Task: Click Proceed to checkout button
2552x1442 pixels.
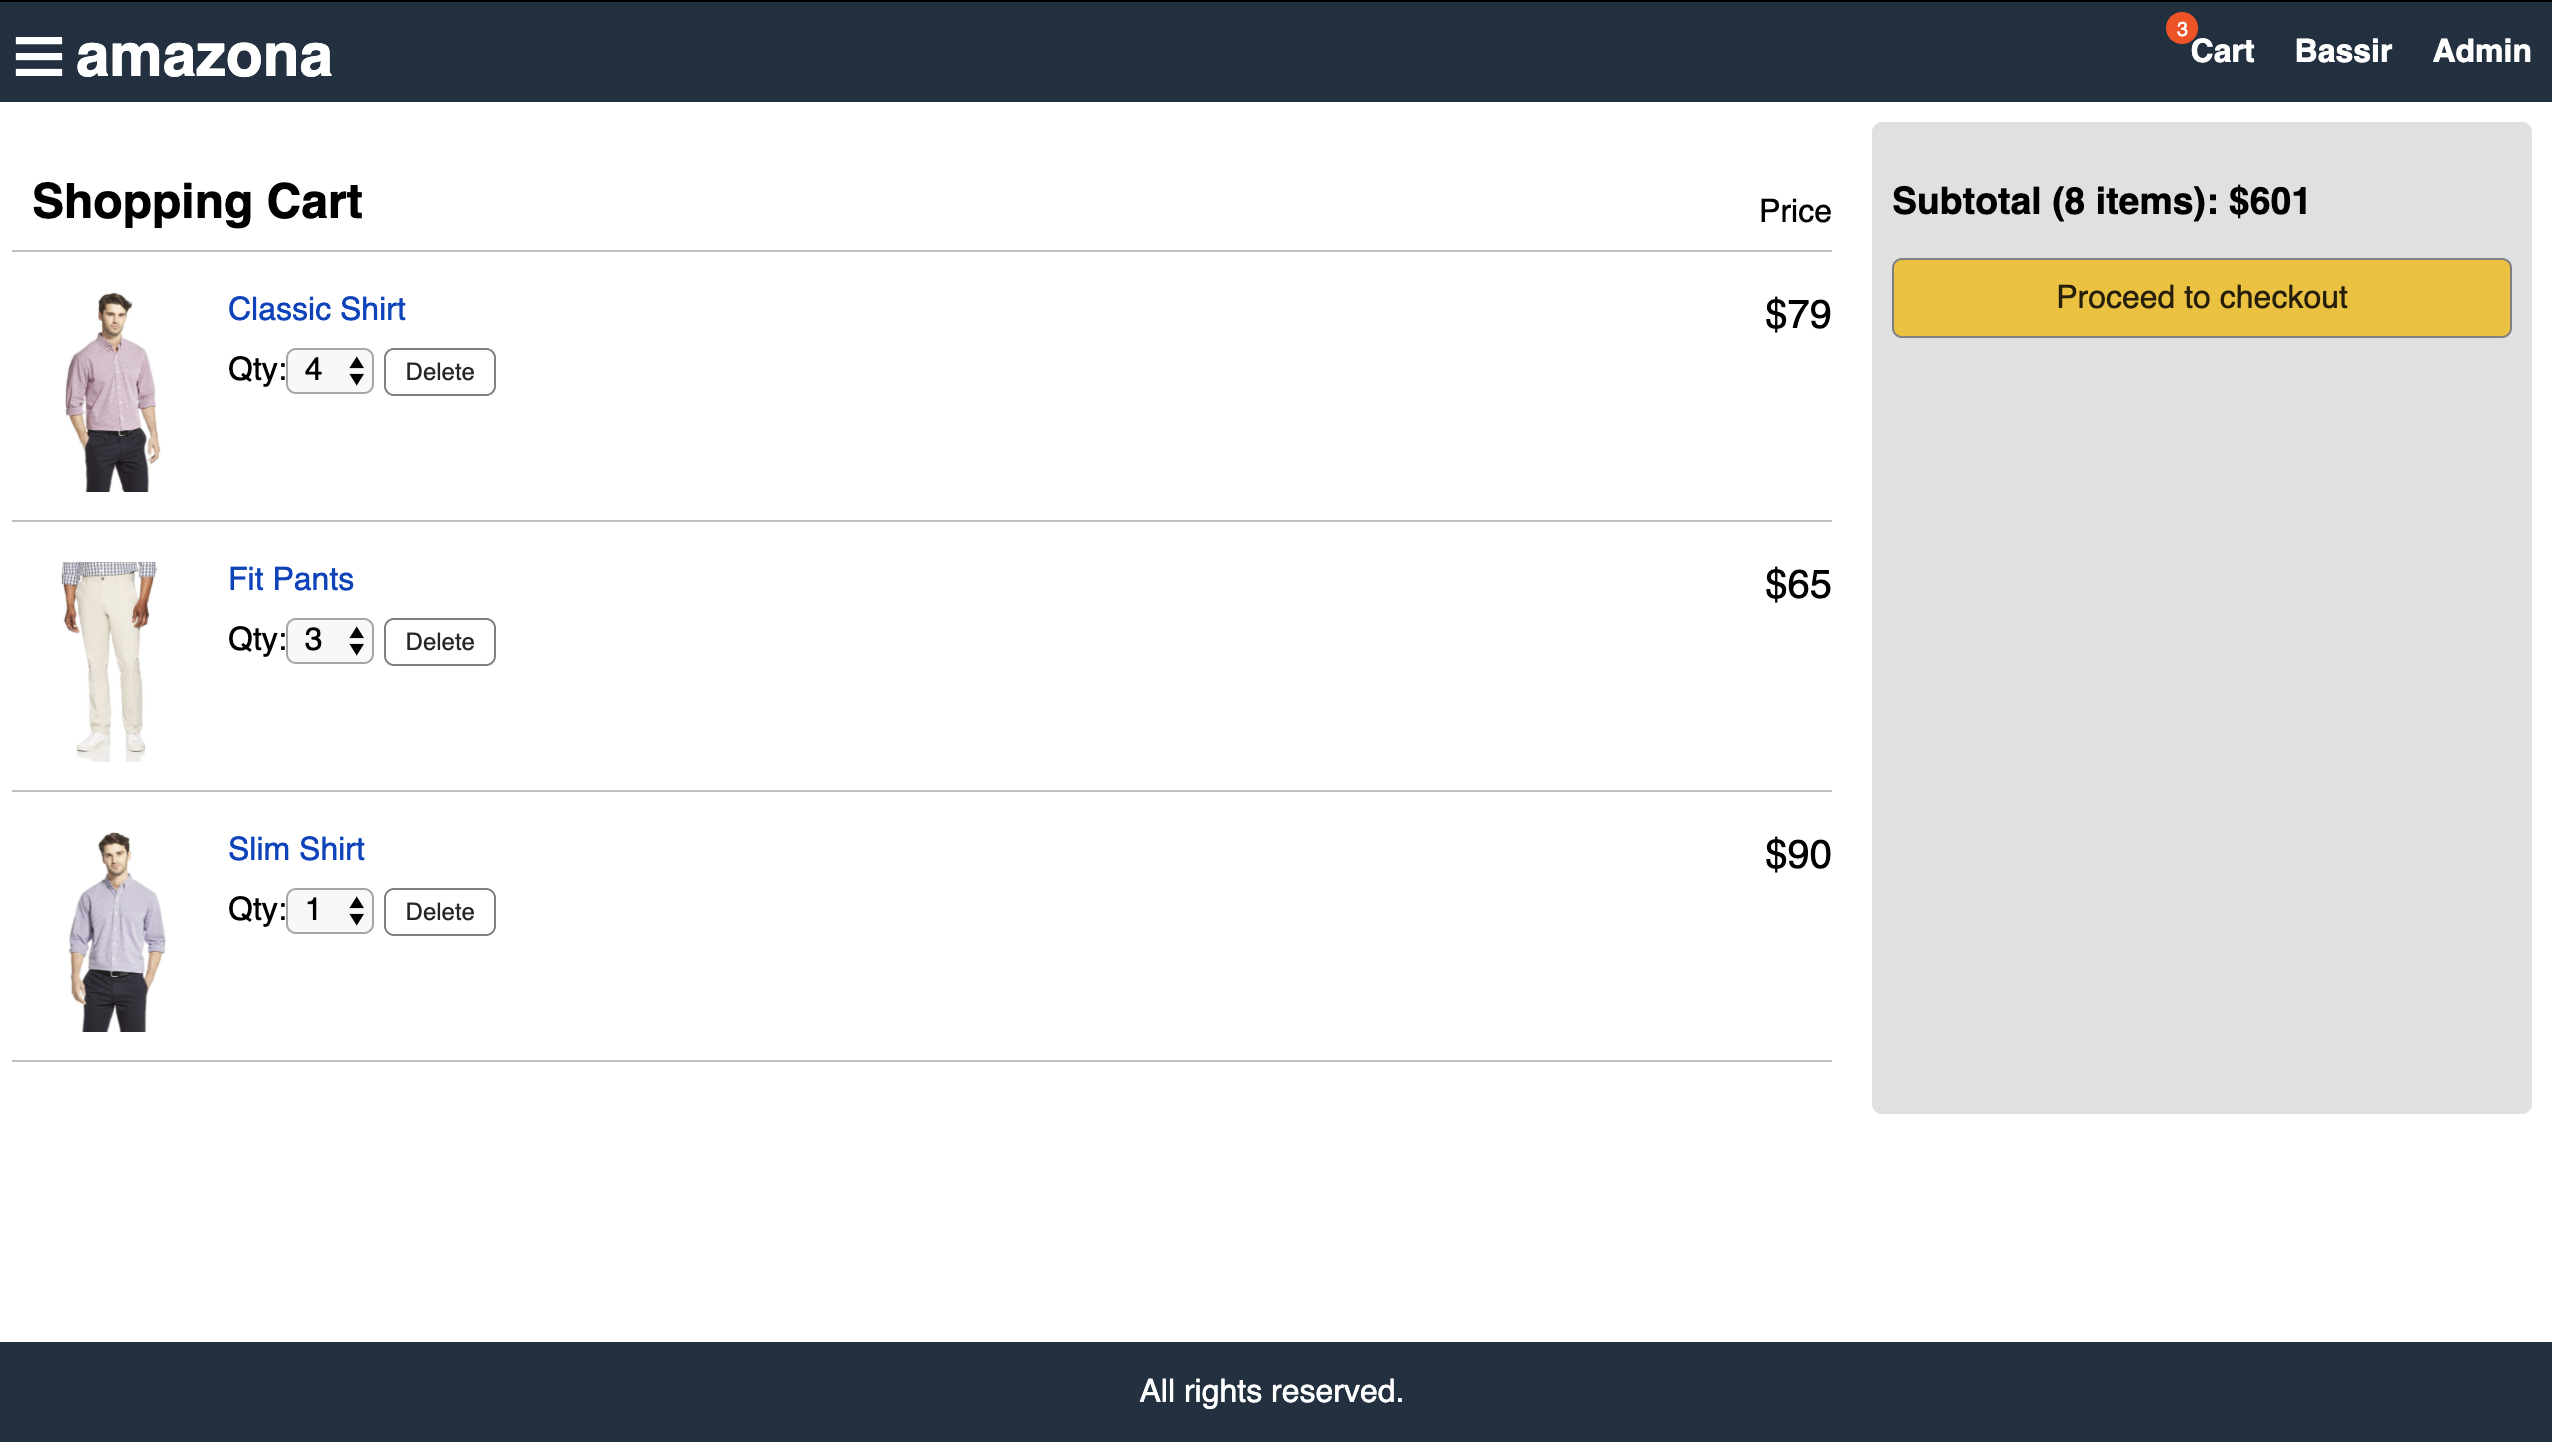Action: (2201, 298)
